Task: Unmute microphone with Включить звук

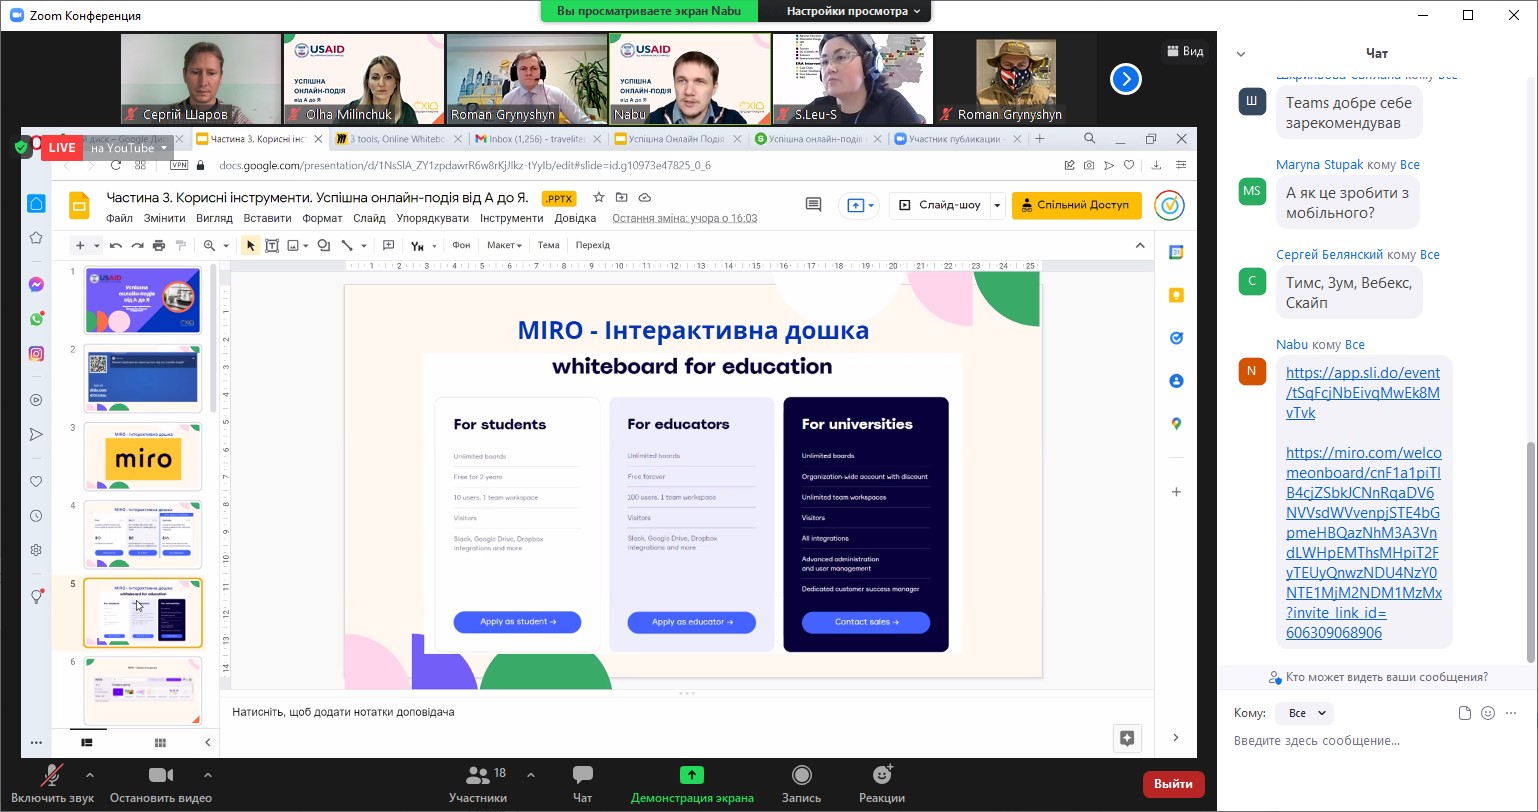Action: point(52,783)
